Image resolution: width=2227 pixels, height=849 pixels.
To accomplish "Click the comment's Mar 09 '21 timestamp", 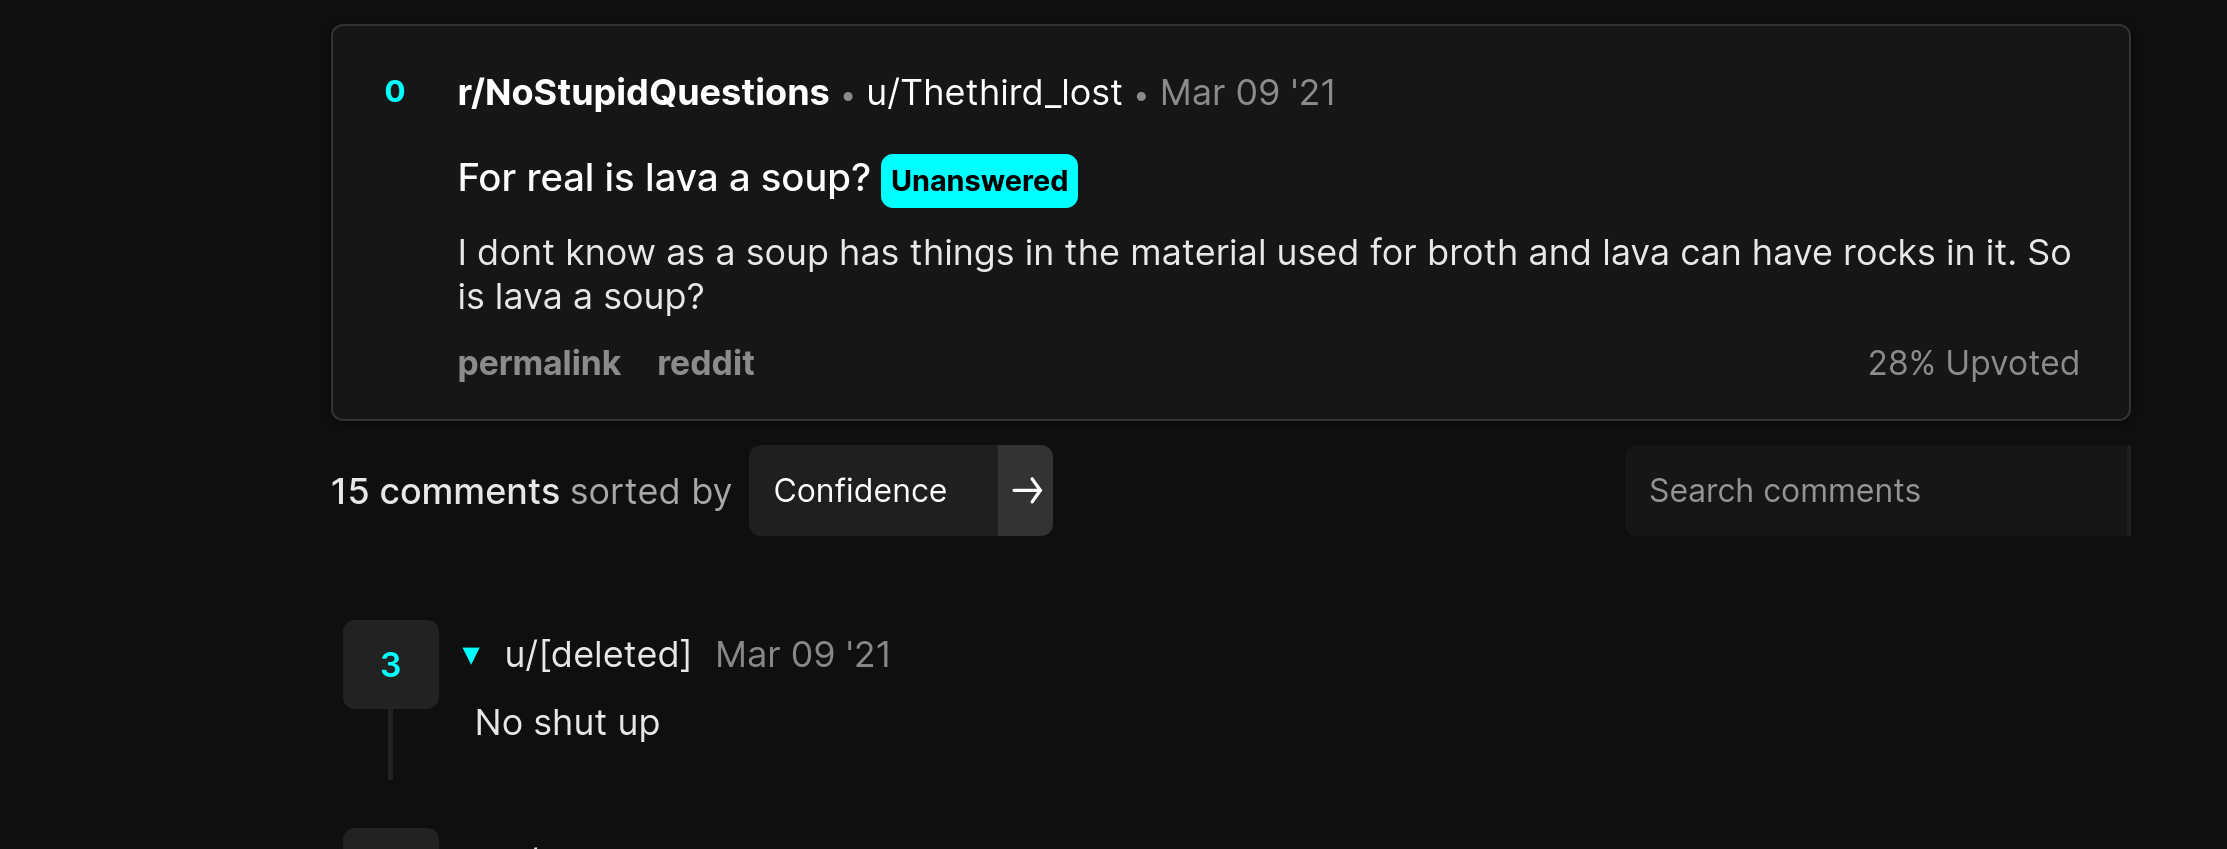I will tap(803, 655).
